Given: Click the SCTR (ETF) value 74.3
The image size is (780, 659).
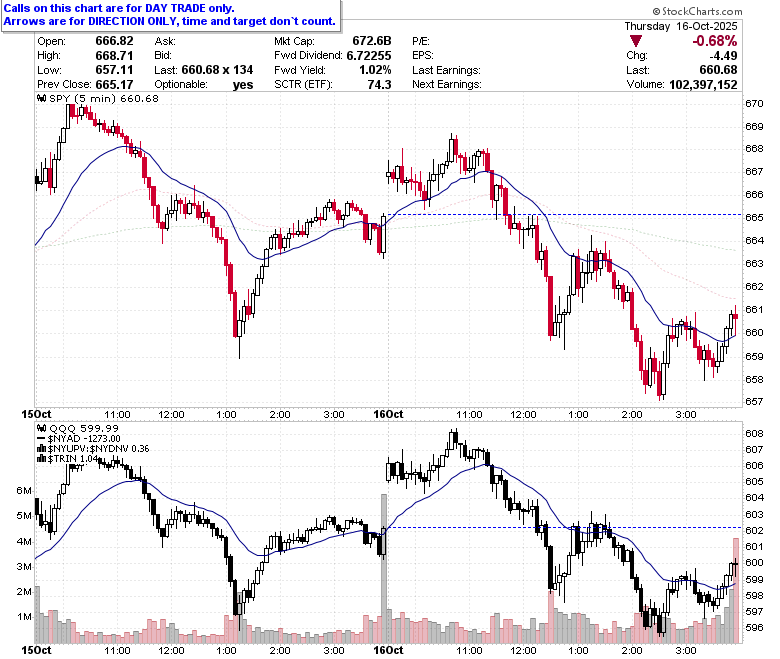Looking at the screenshot, I should coord(379,85).
